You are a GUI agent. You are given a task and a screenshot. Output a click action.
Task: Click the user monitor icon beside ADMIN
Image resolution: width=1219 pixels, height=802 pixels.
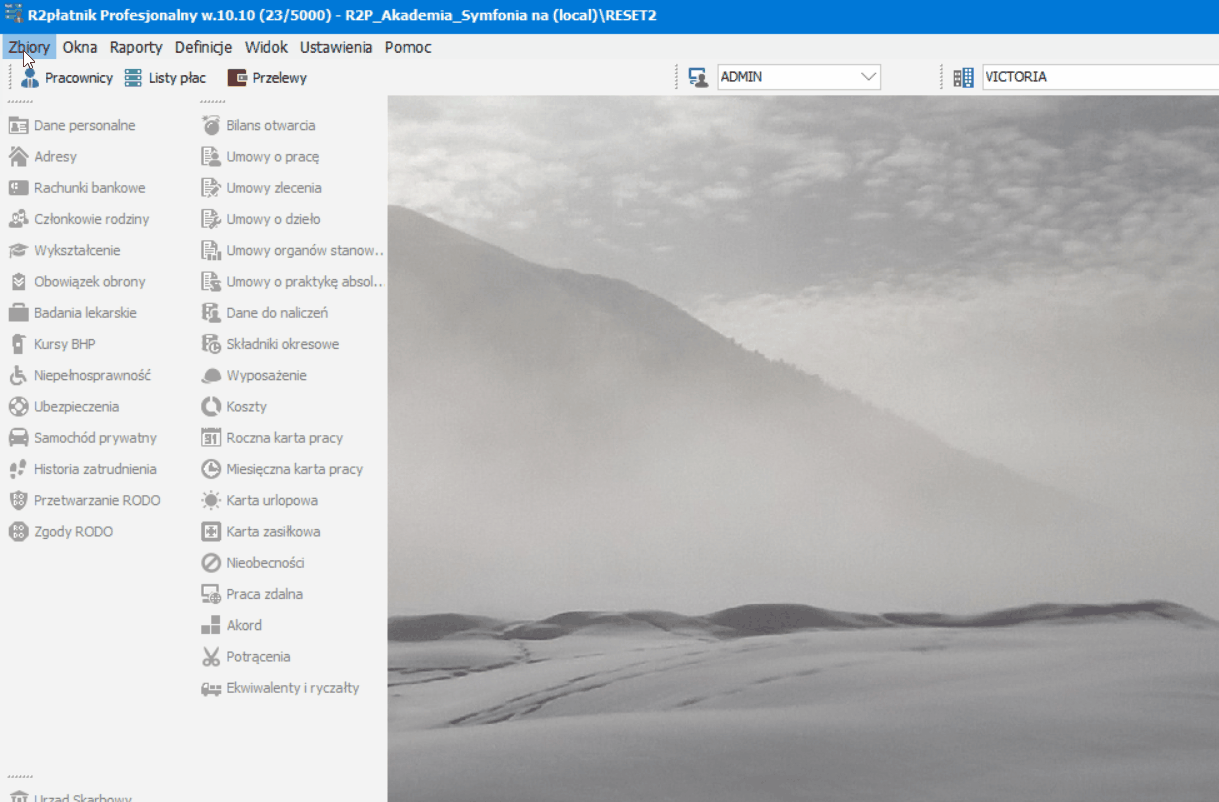click(x=698, y=77)
